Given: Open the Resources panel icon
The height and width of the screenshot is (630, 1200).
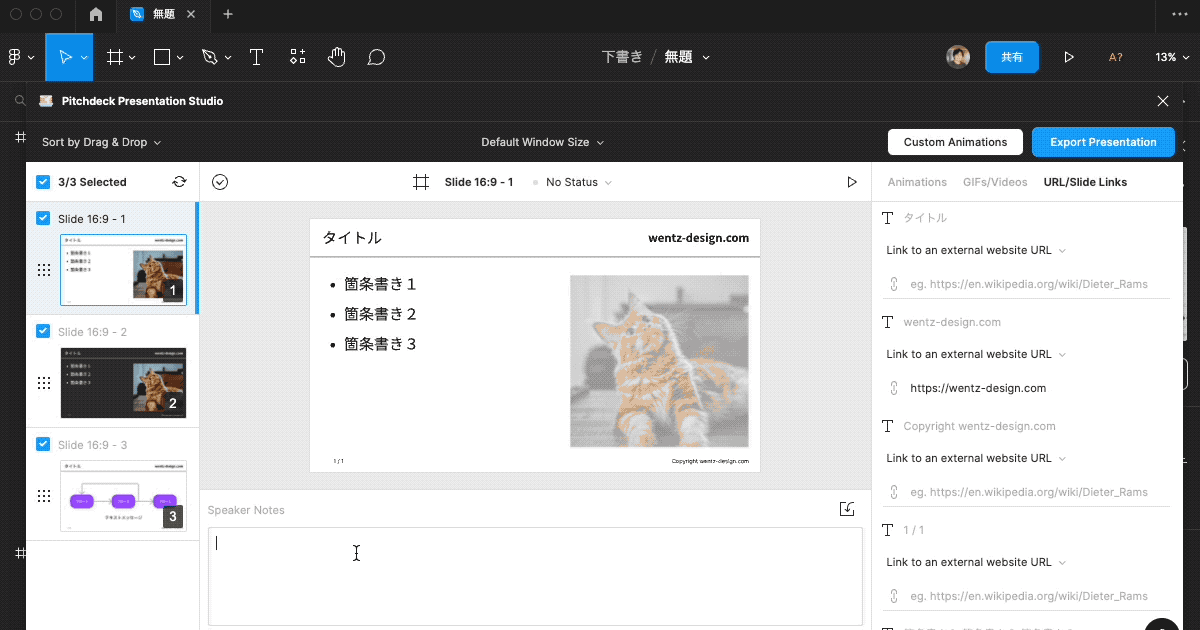Looking at the screenshot, I should [296, 57].
